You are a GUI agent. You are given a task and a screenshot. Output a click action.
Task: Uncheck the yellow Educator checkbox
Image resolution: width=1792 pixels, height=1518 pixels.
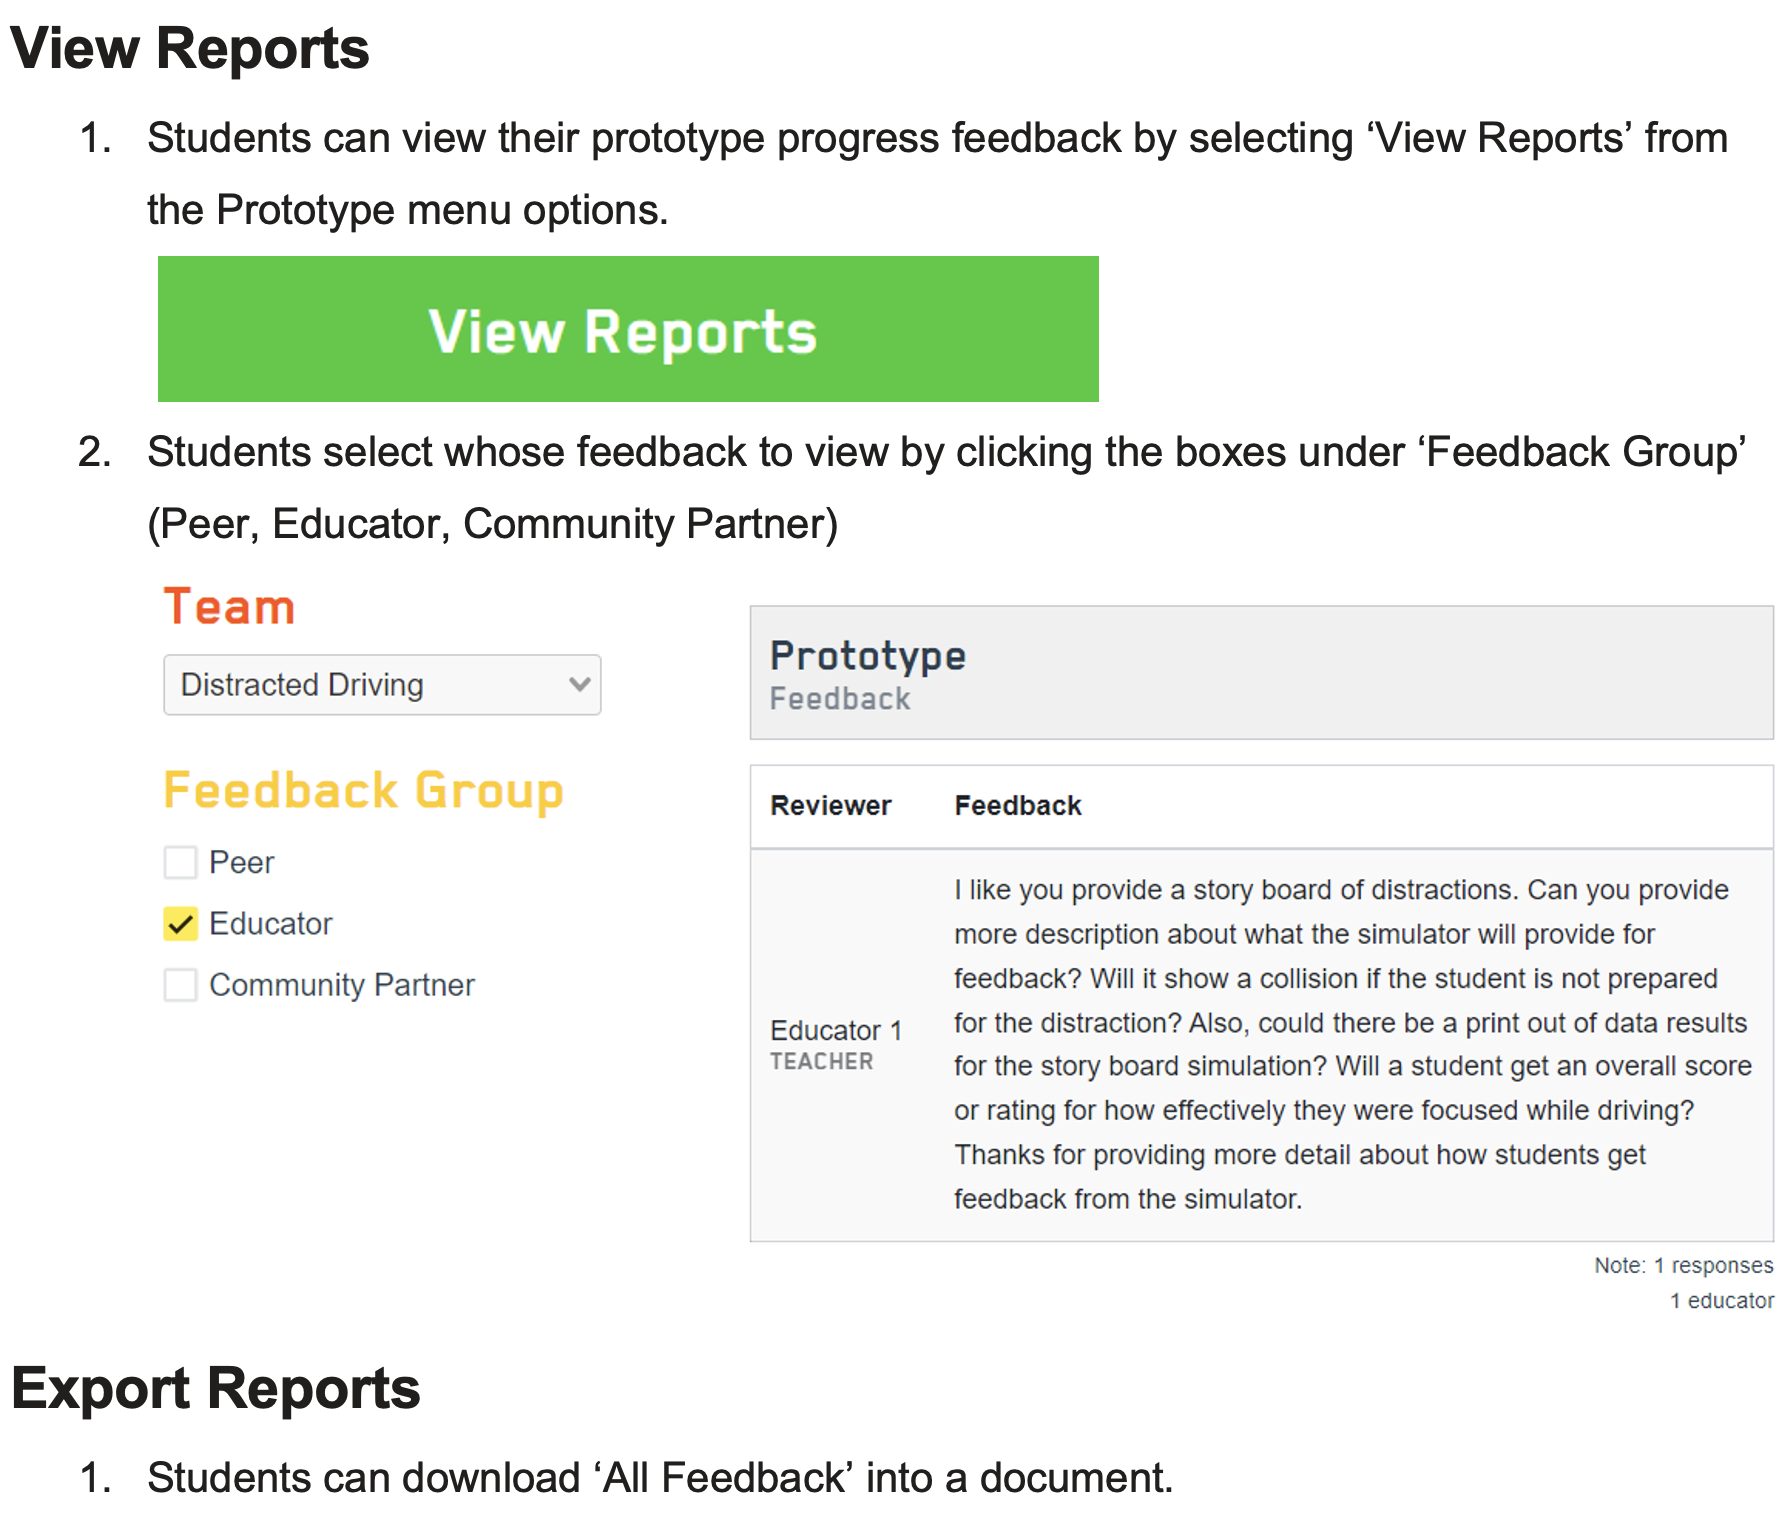tap(180, 924)
